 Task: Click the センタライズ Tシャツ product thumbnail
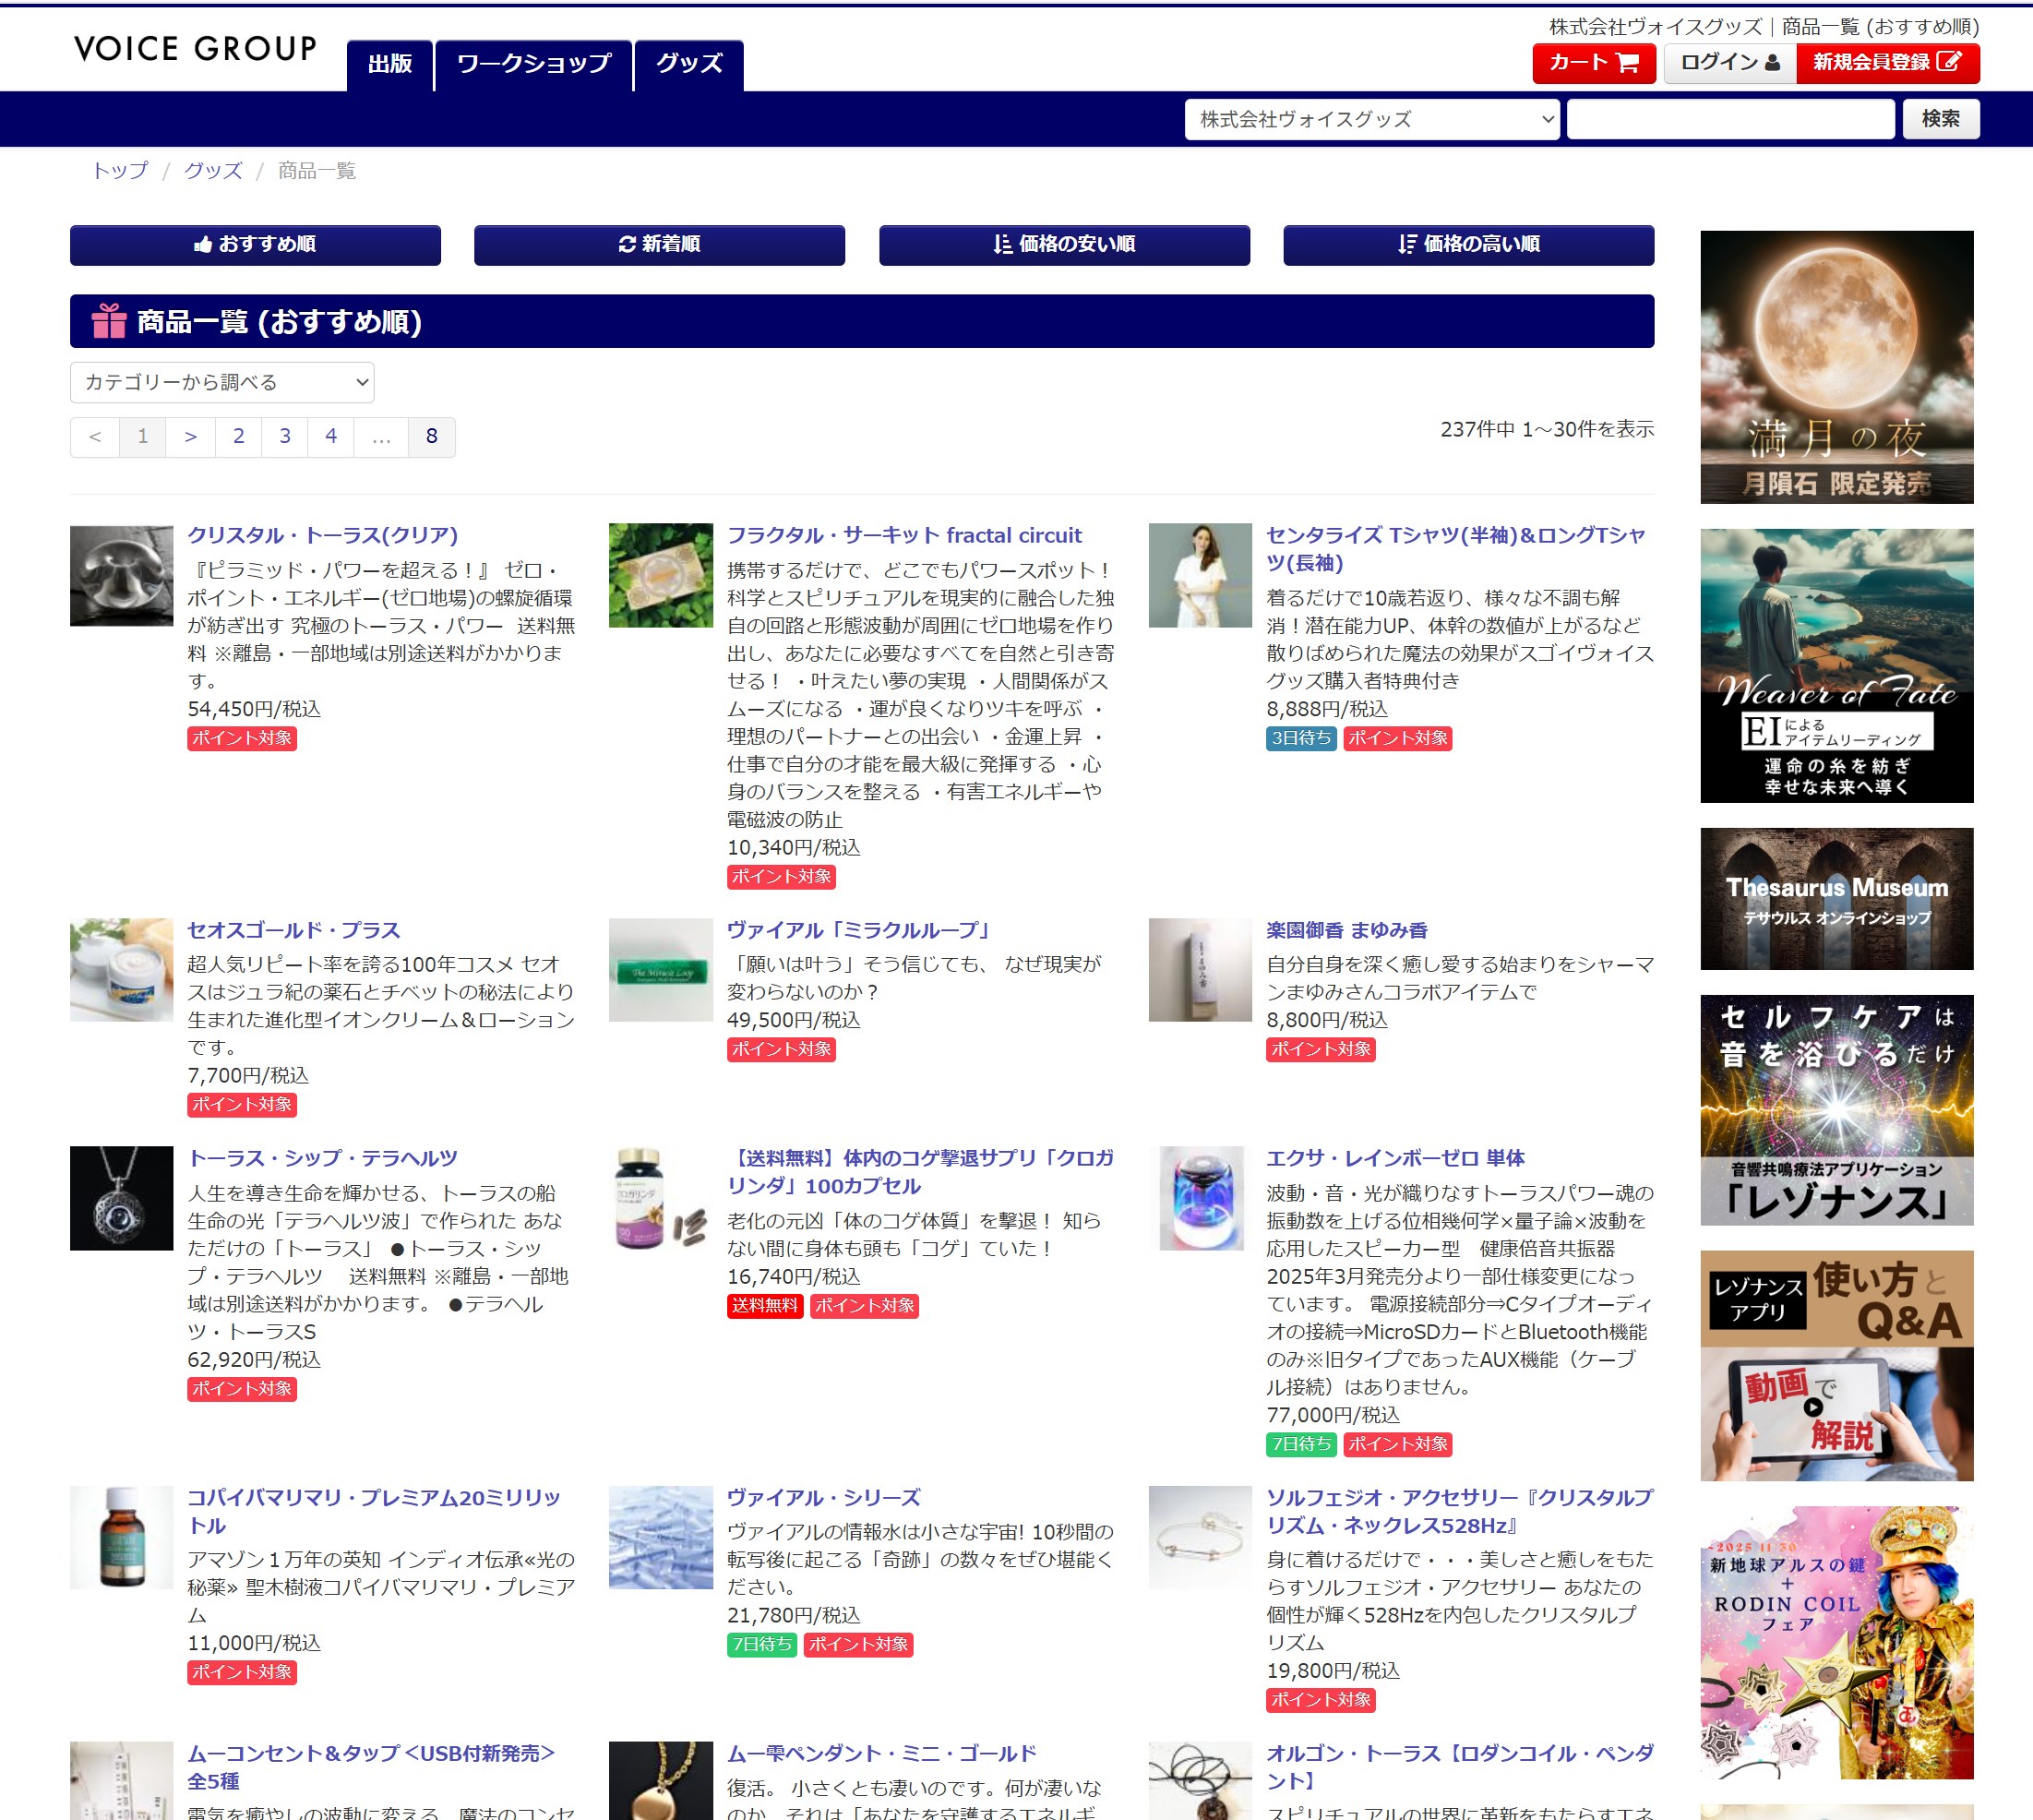click(x=1200, y=576)
